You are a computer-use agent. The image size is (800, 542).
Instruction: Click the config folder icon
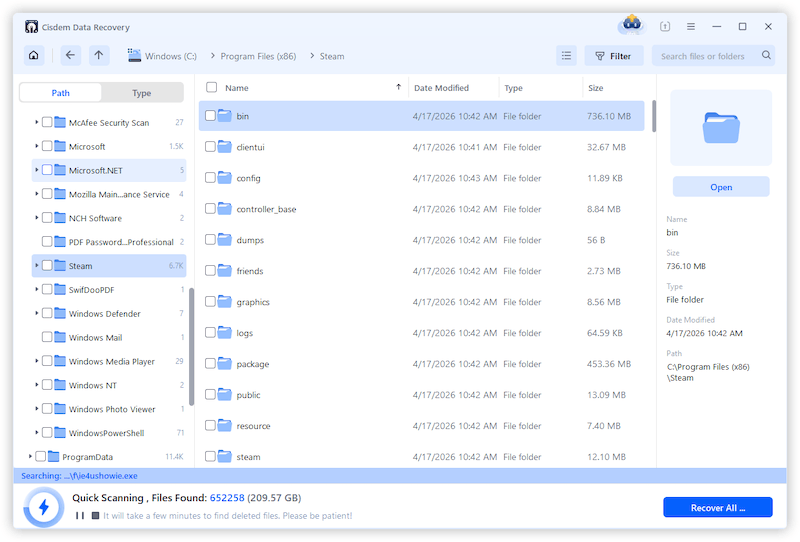click(224, 178)
